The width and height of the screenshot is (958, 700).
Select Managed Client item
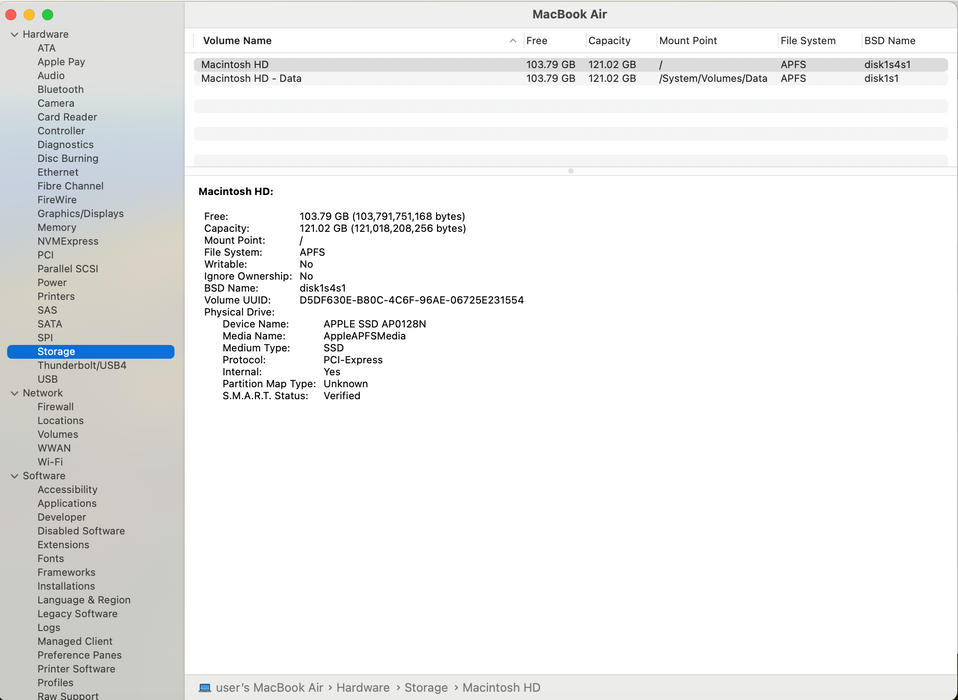(75, 641)
